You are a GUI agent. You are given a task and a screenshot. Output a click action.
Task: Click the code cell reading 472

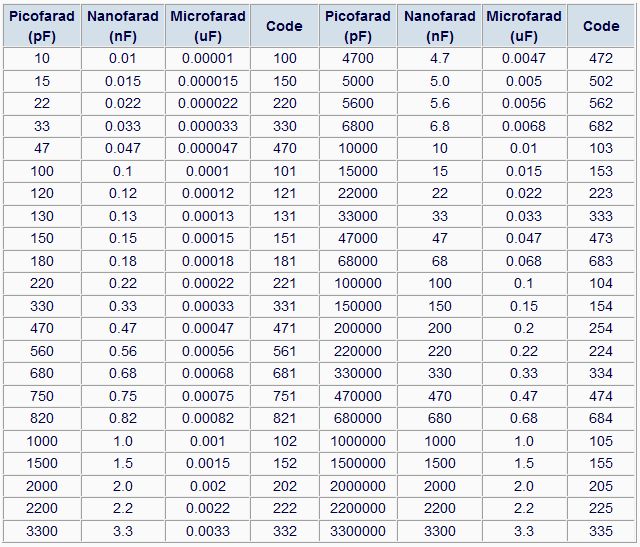click(x=600, y=58)
